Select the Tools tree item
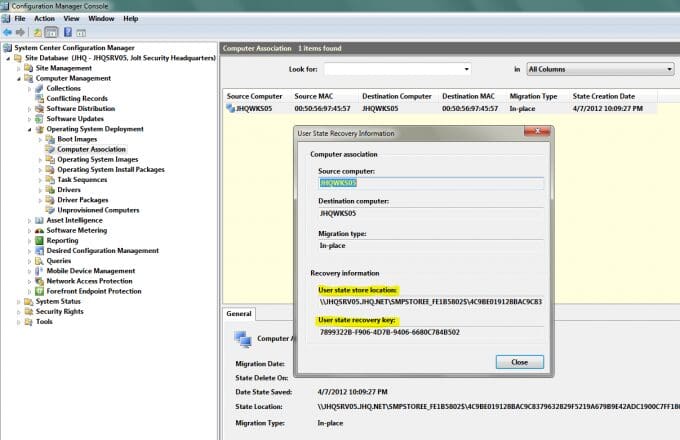 (x=44, y=322)
